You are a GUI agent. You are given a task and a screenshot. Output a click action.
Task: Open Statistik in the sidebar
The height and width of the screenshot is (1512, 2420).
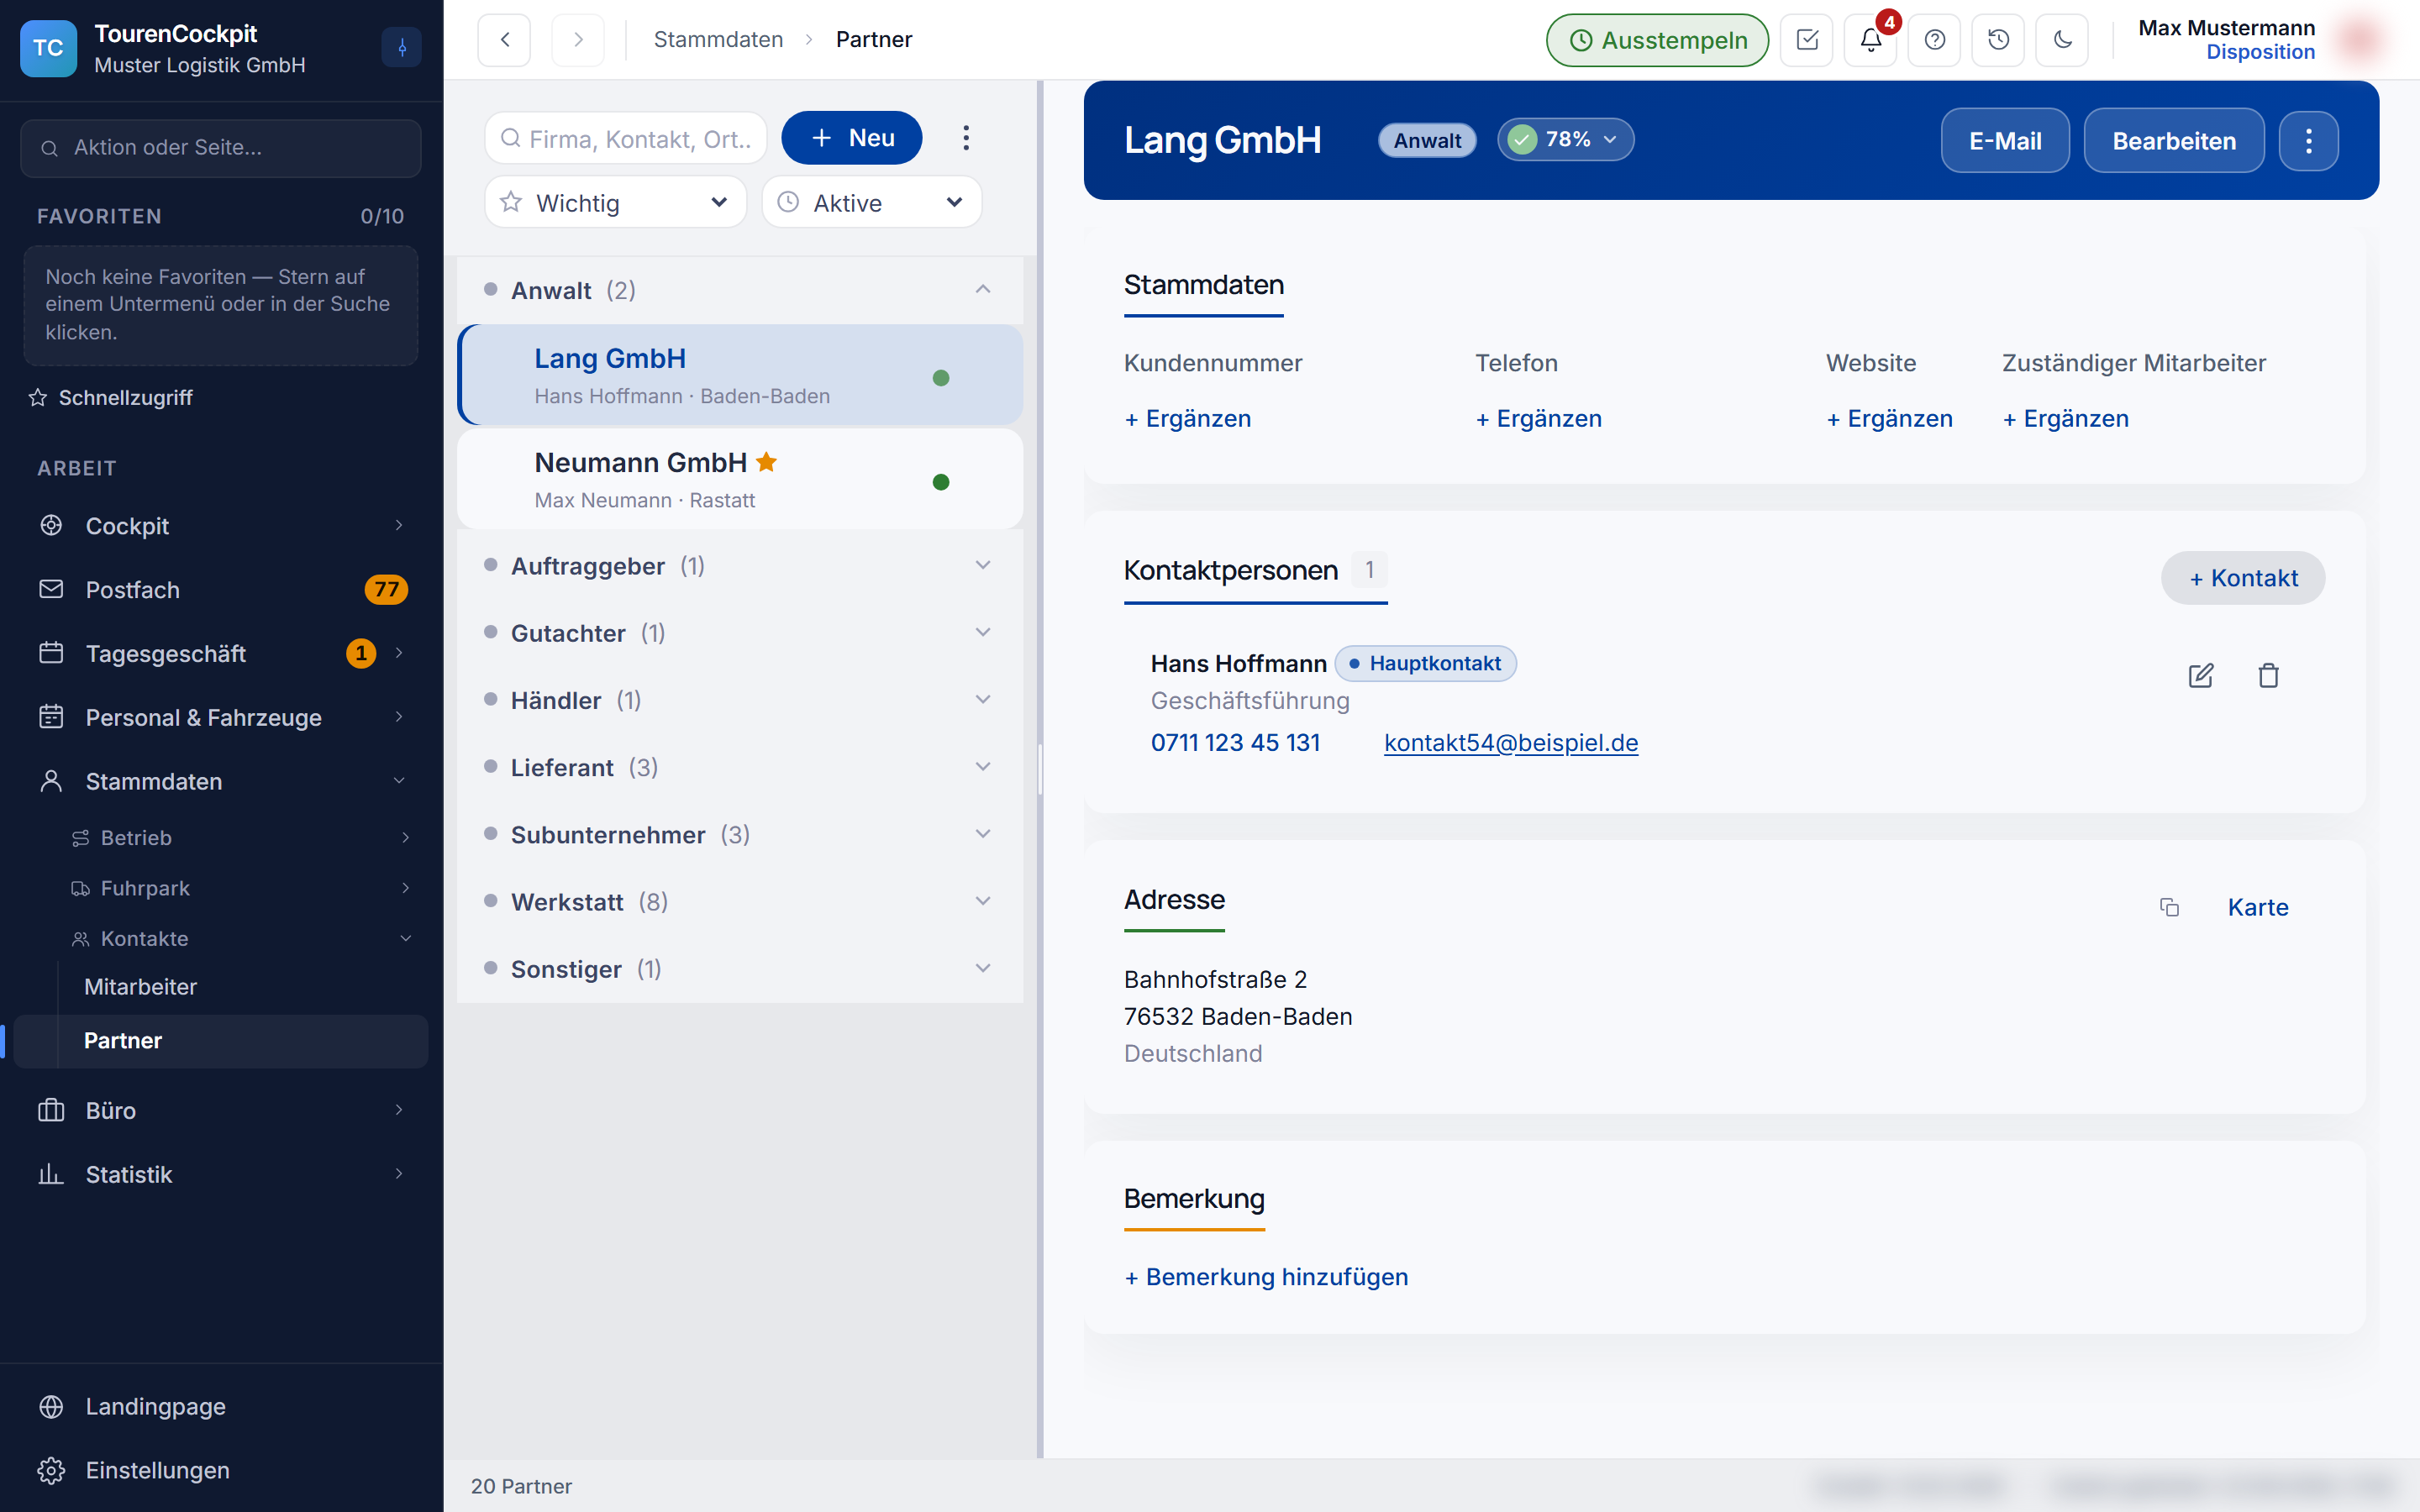click(221, 1174)
